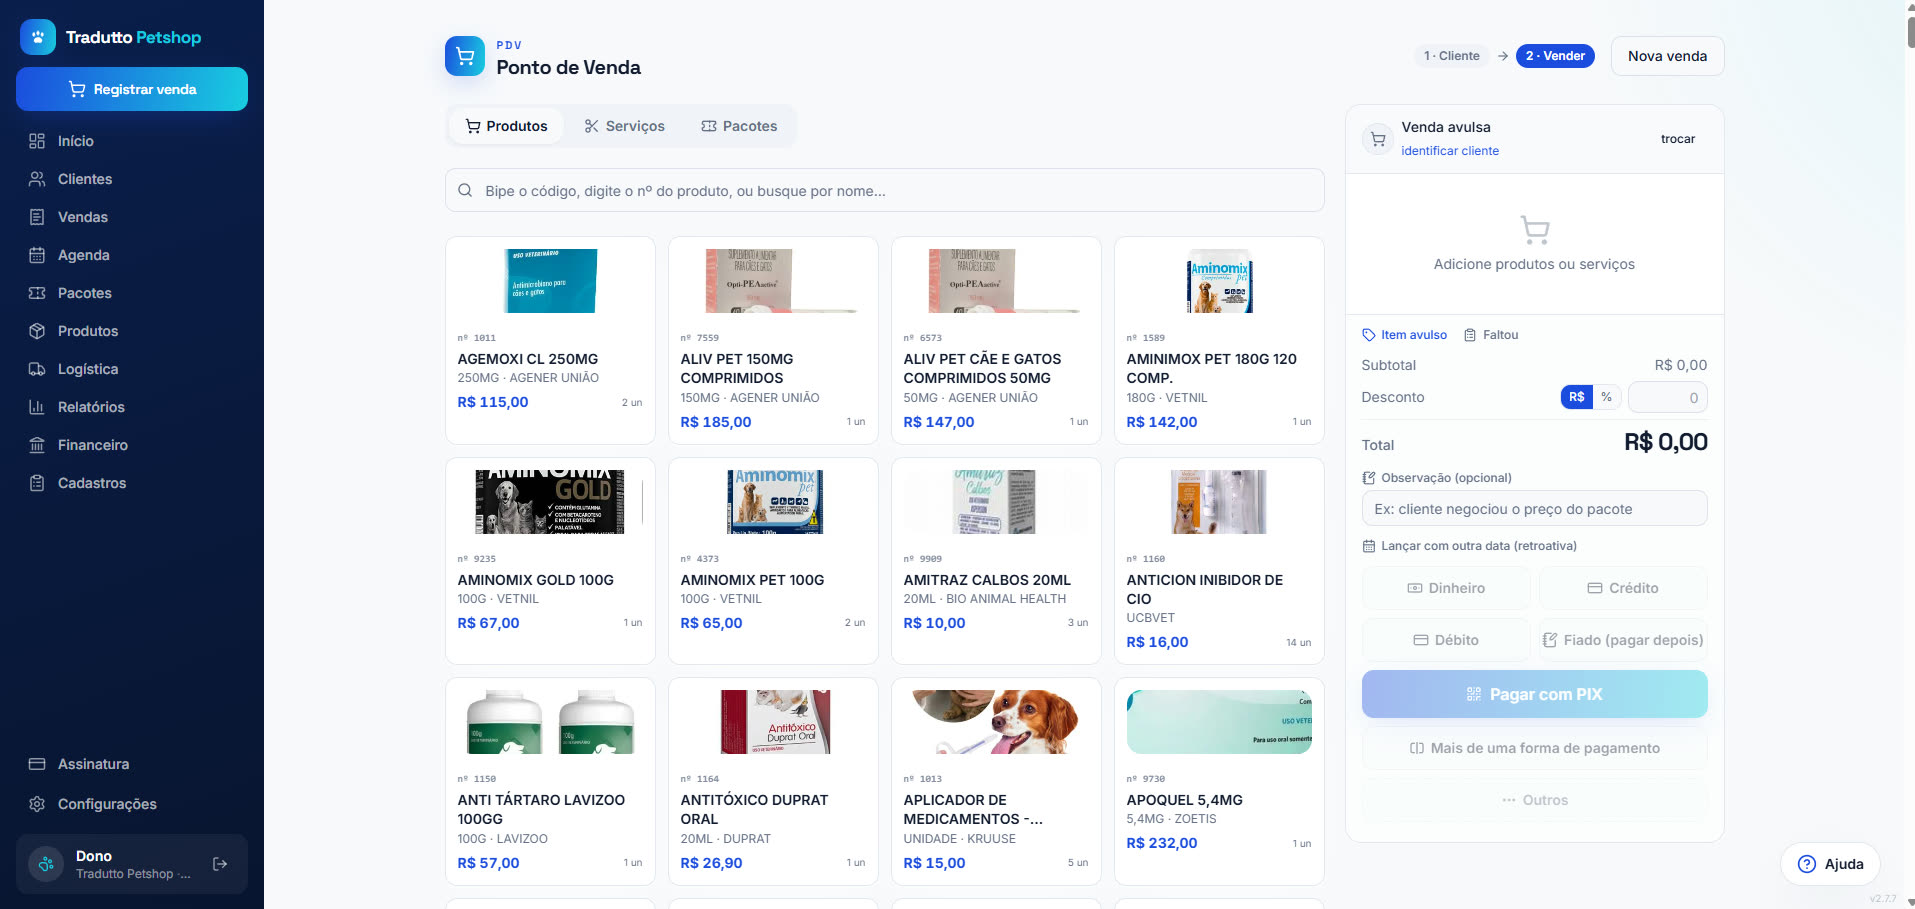The height and width of the screenshot is (909, 1915).
Task: Click the Nova venda button
Action: pos(1667,56)
